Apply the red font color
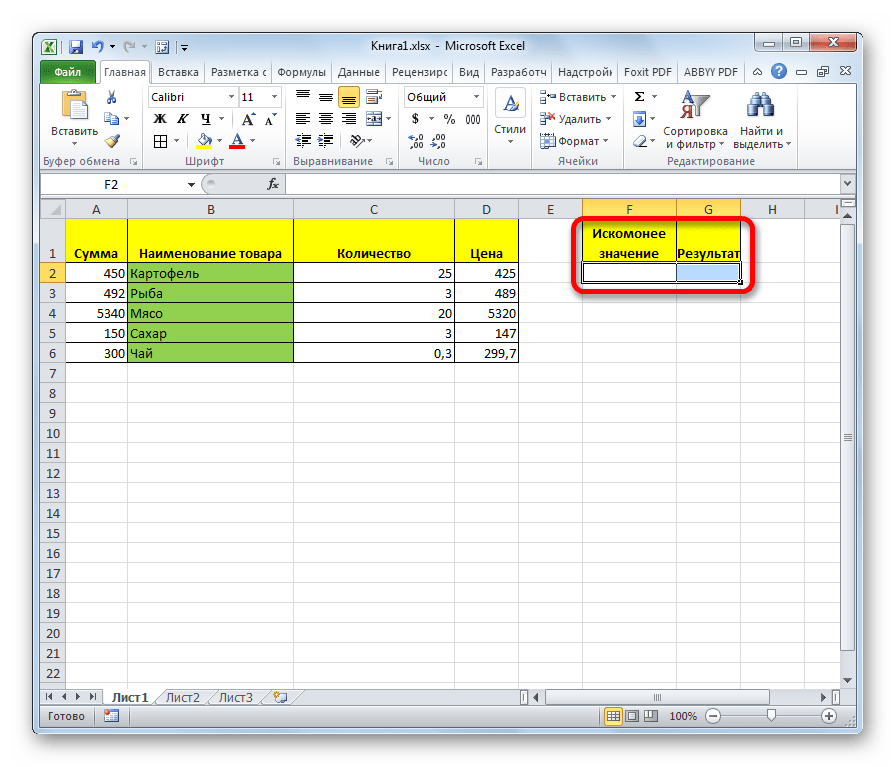This screenshot has height=767, width=896. pyautogui.click(x=237, y=141)
